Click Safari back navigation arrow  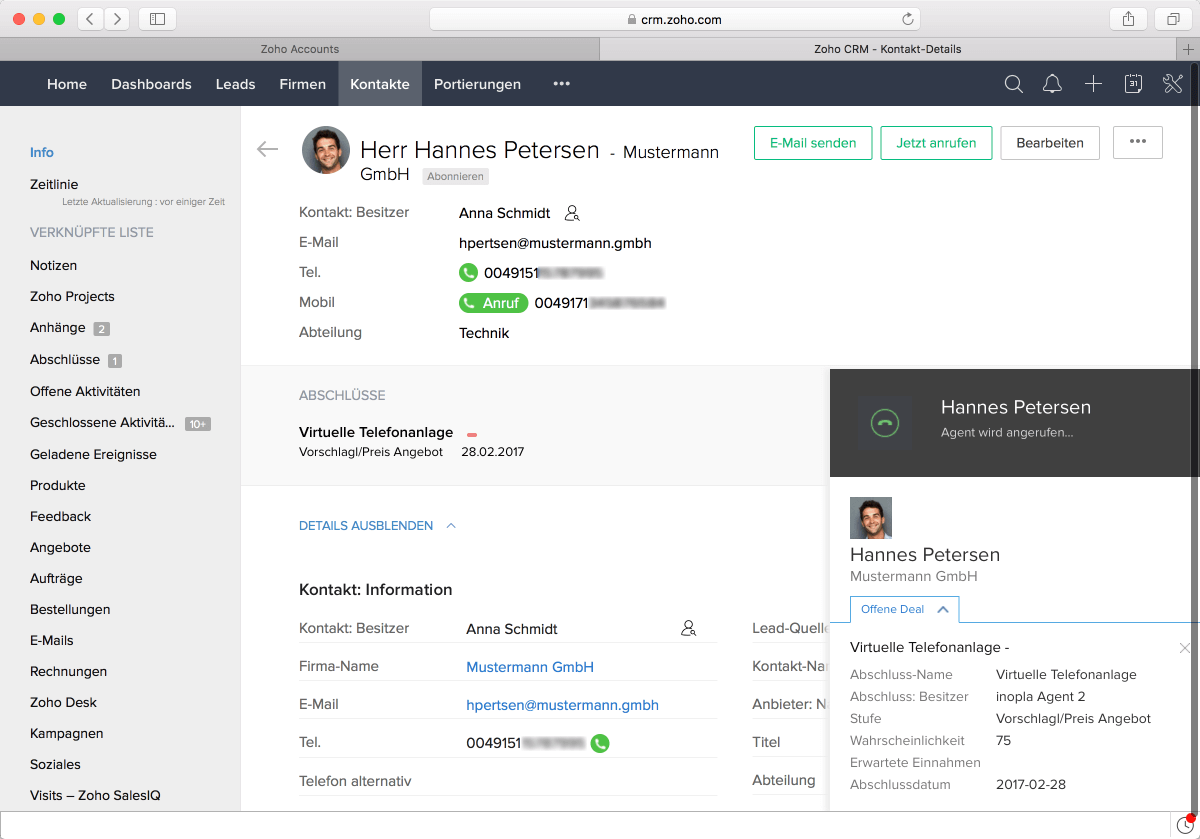point(90,19)
